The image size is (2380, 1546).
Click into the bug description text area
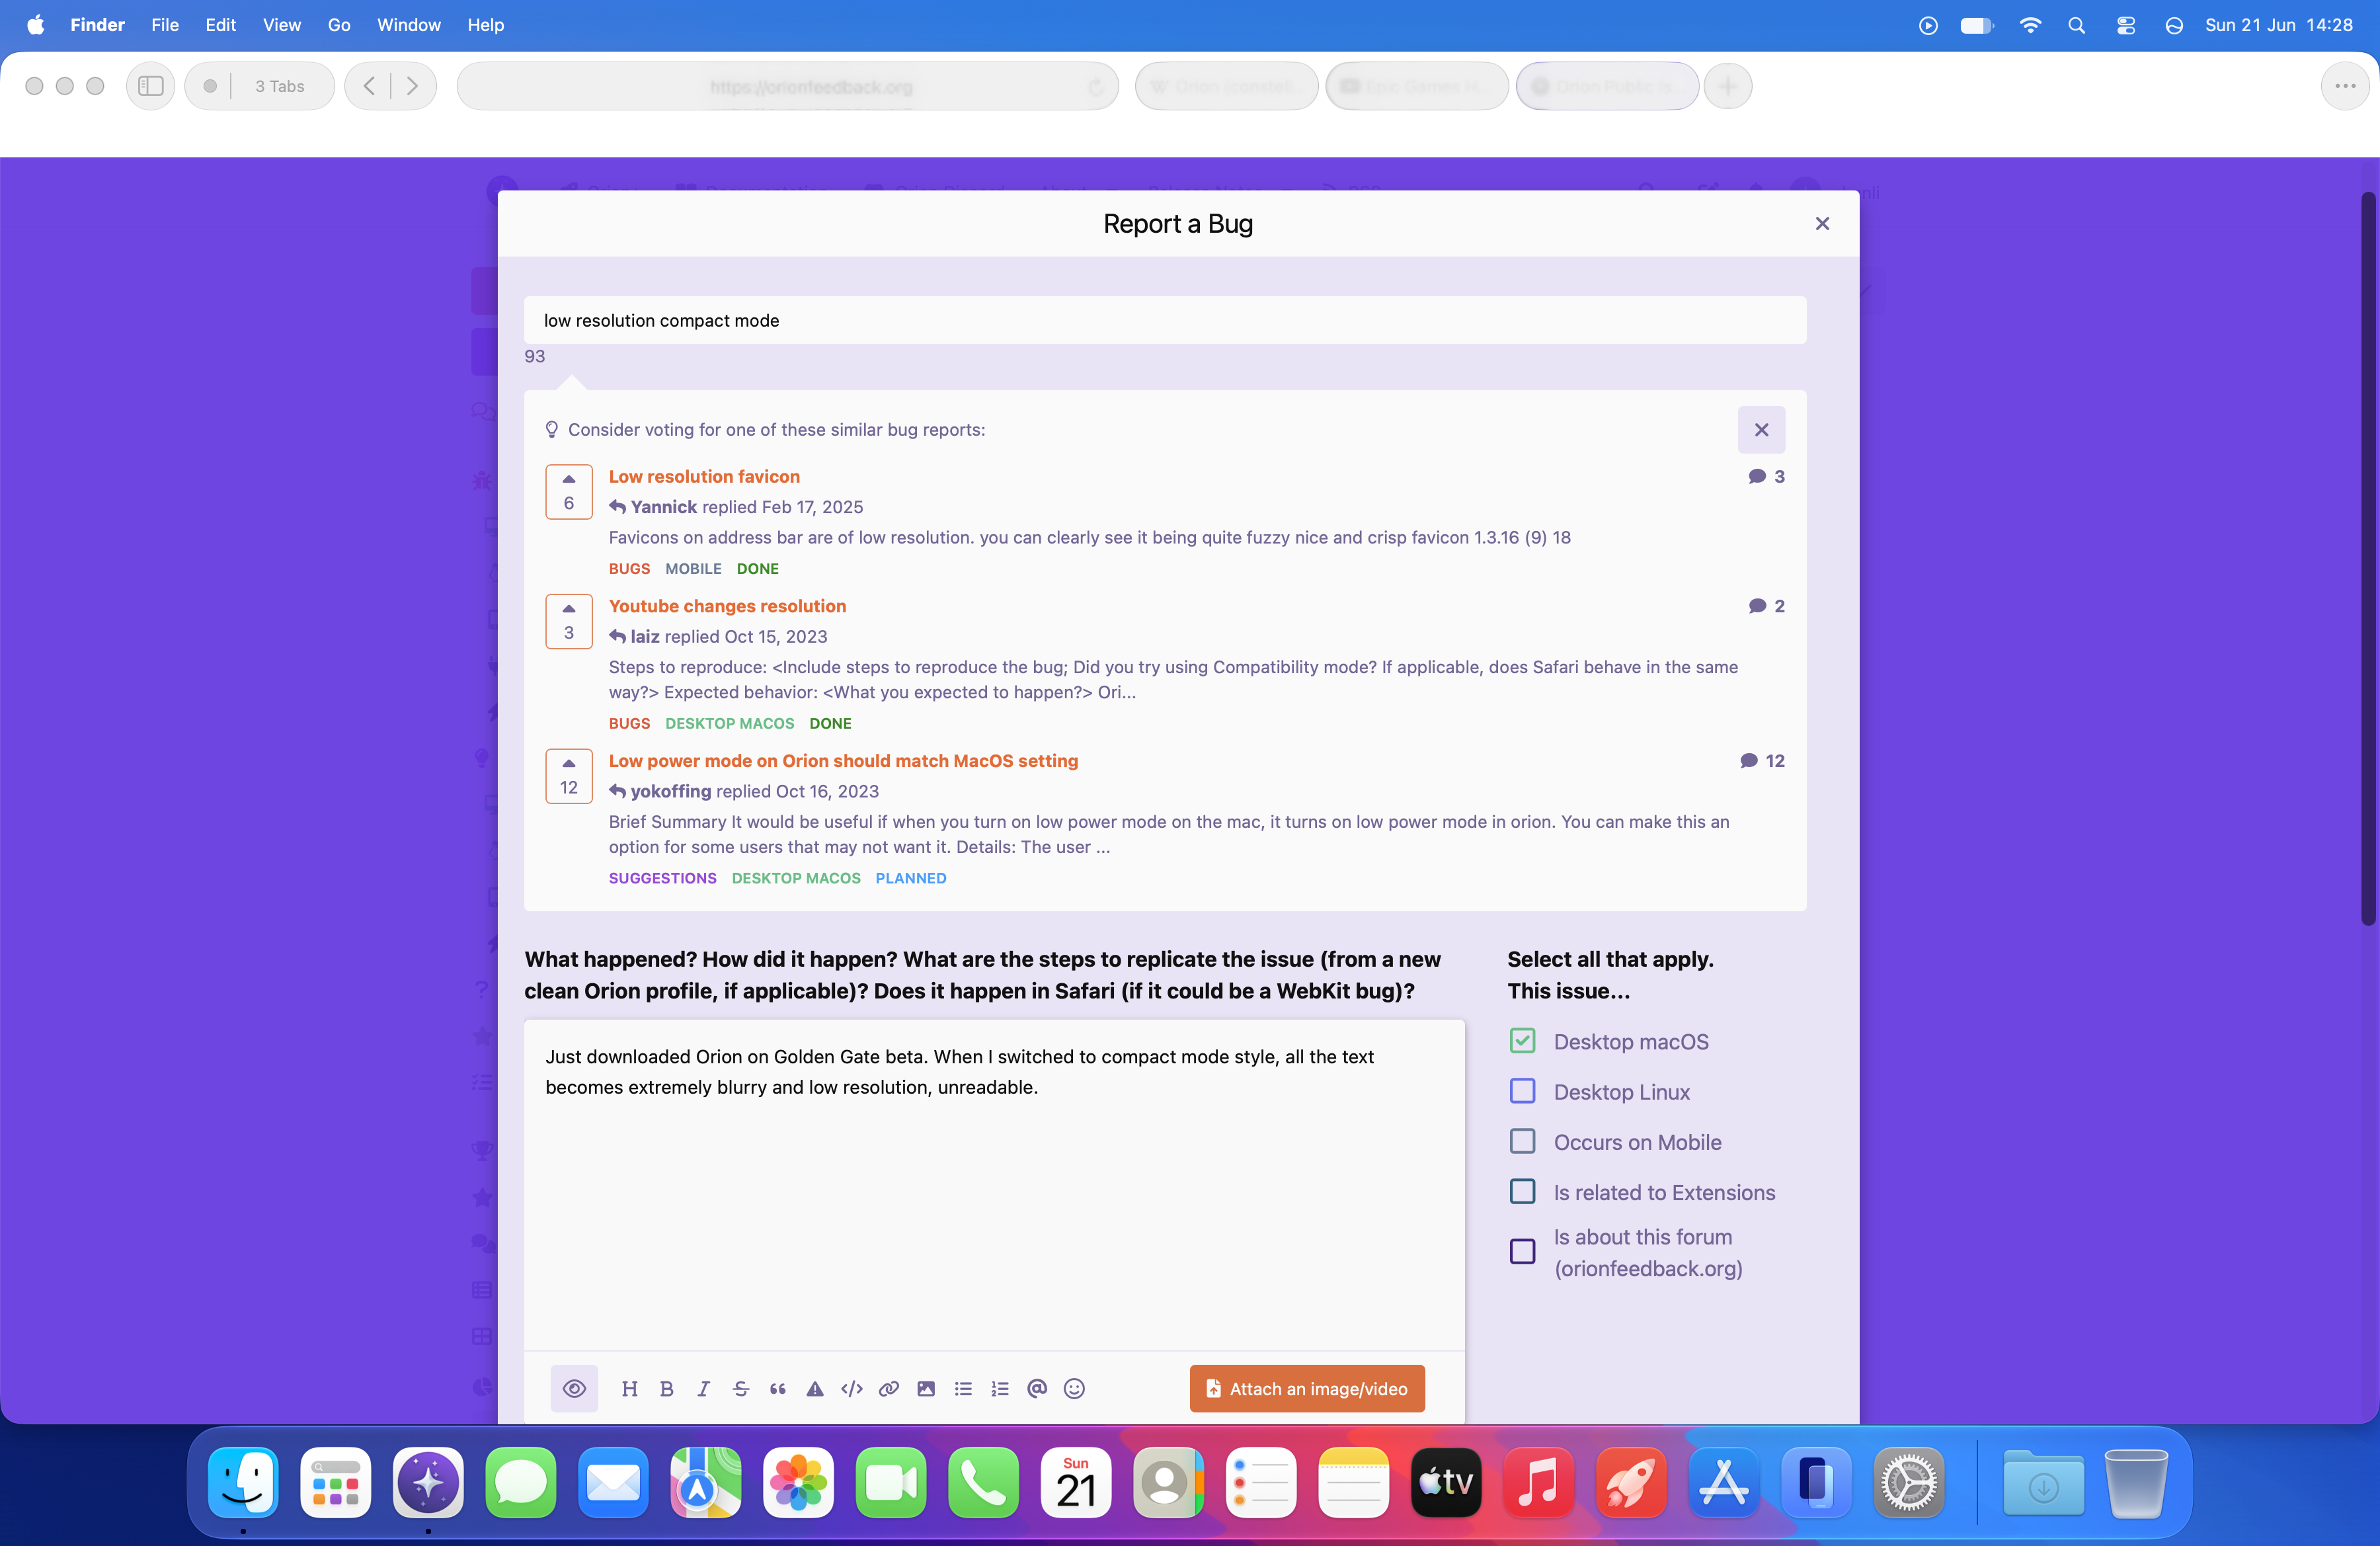point(994,1185)
